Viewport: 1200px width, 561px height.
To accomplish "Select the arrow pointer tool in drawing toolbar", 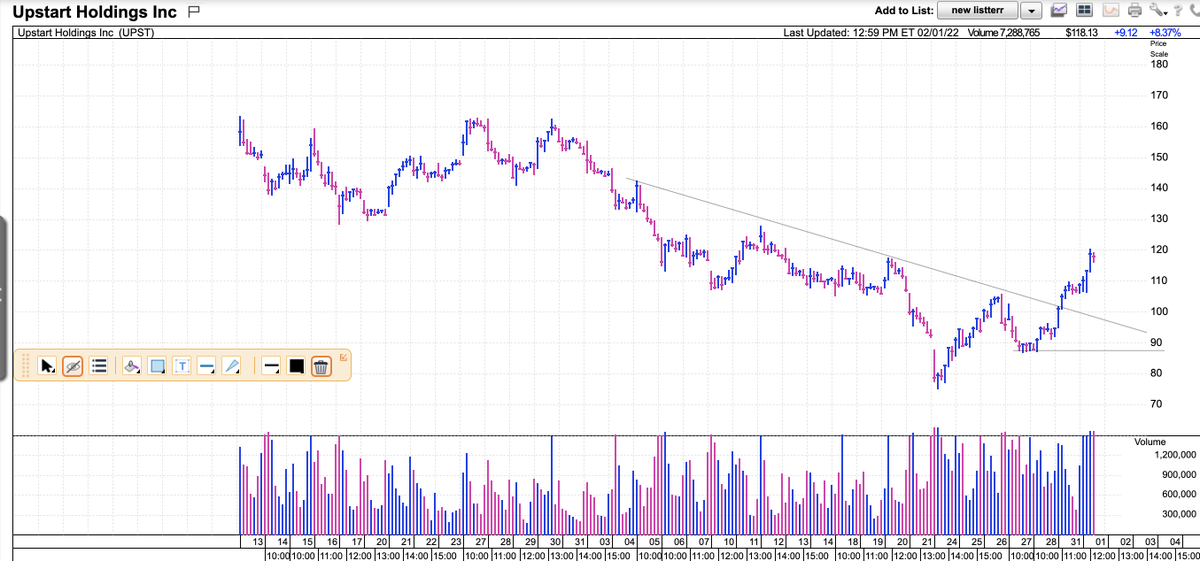I will pos(46,366).
